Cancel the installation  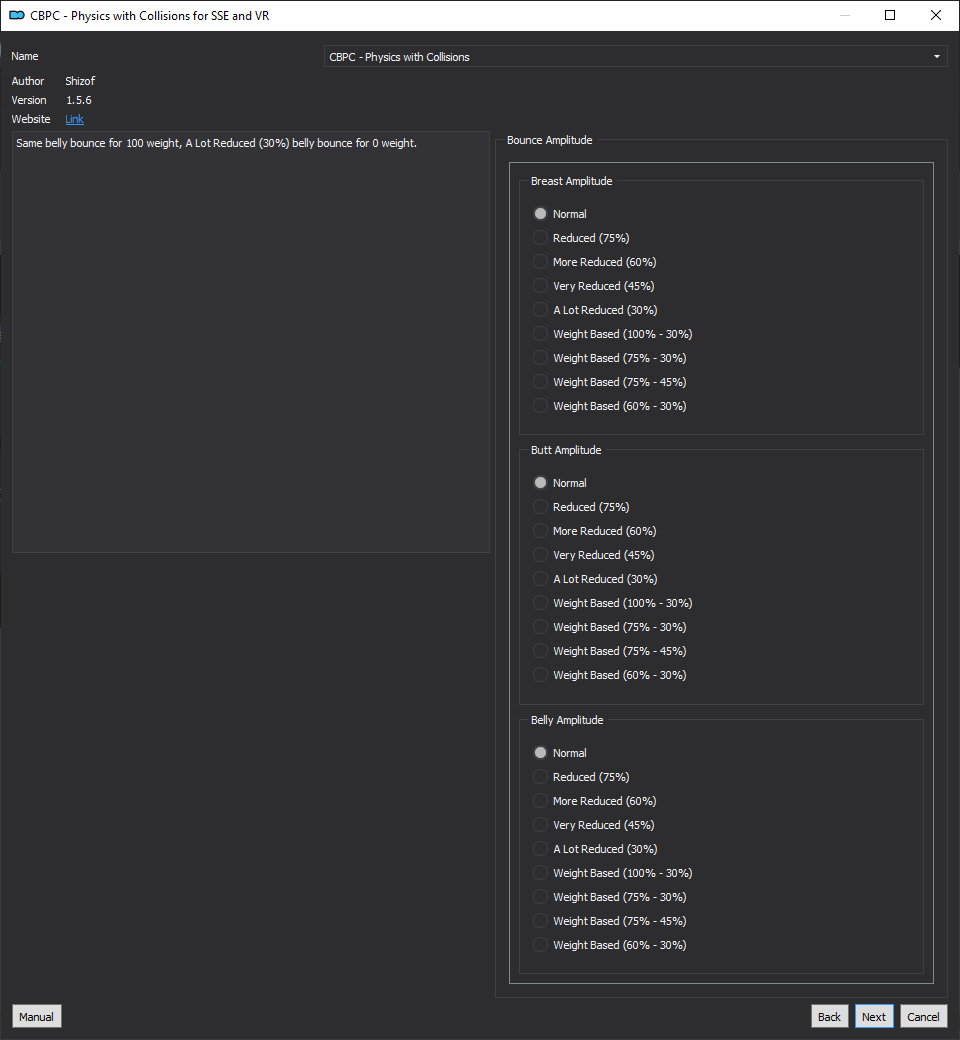coord(923,1017)
